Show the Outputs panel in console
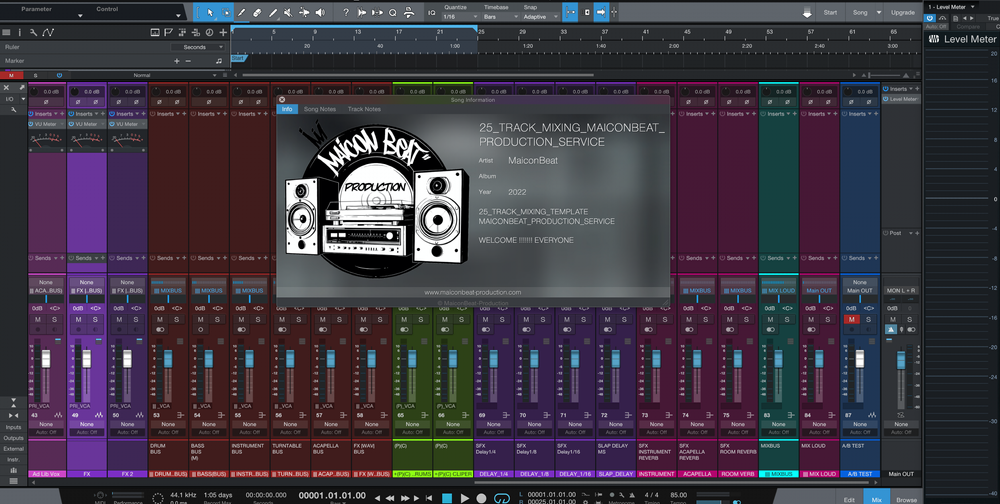The width and height of the screenshot is (1000, 504). click(x=13, y=438)
